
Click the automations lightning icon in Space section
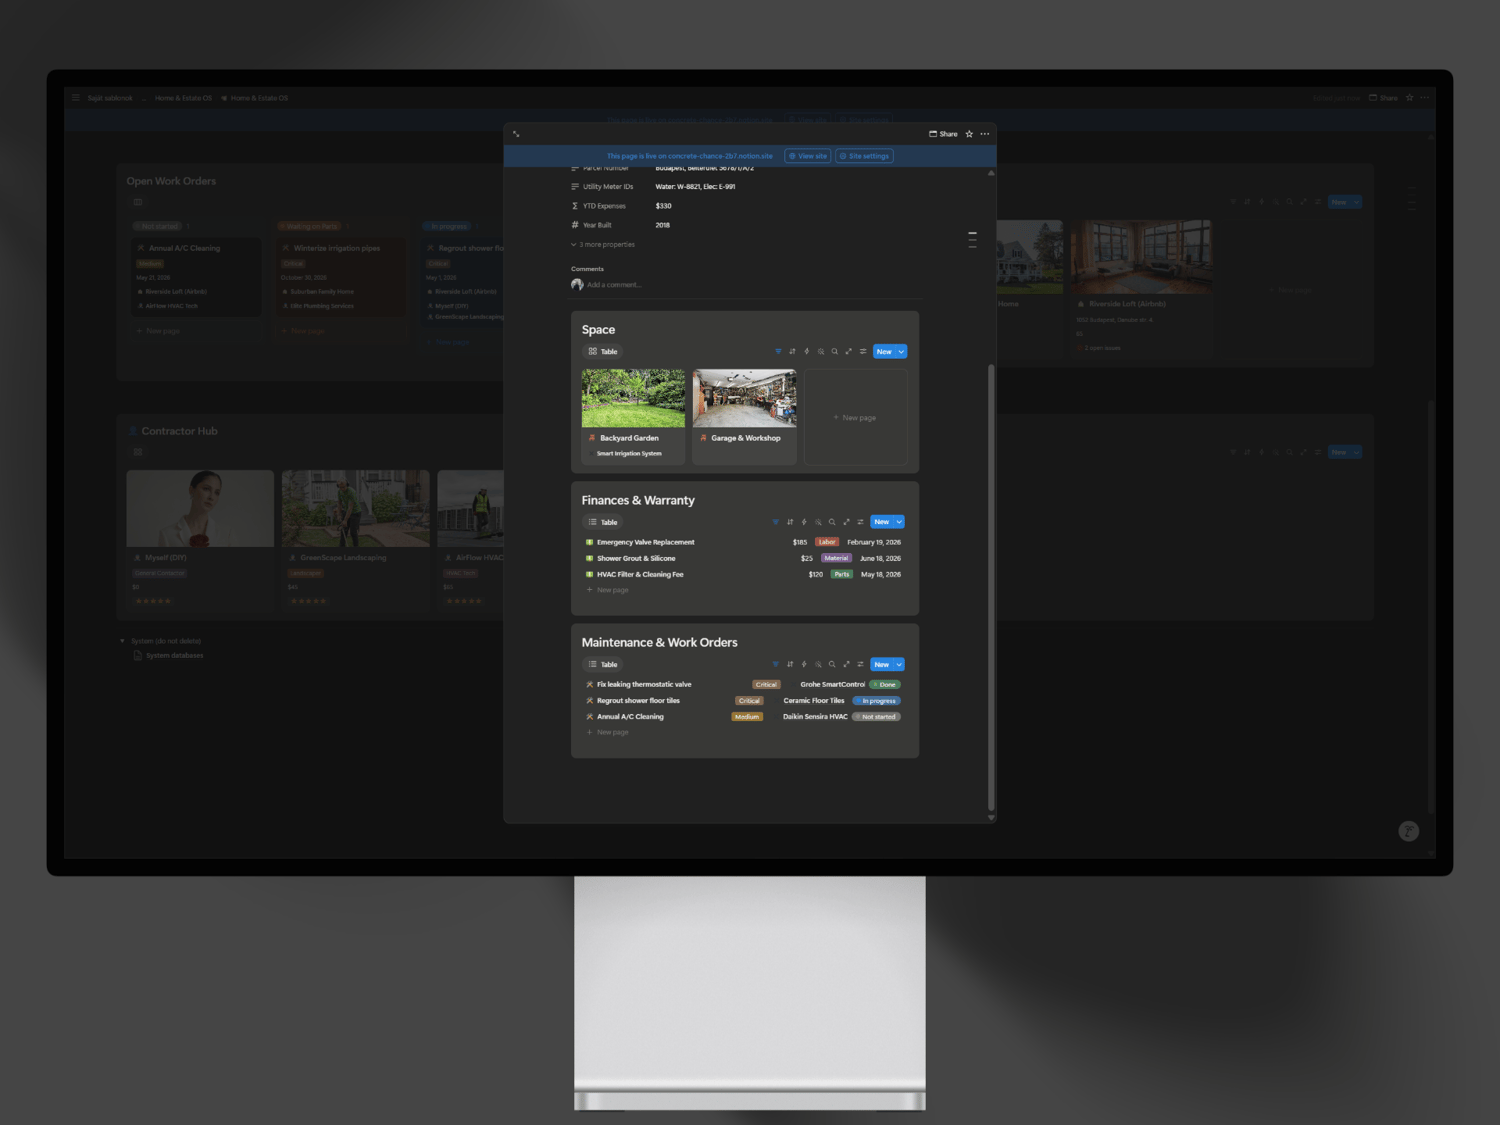[807, 352]
